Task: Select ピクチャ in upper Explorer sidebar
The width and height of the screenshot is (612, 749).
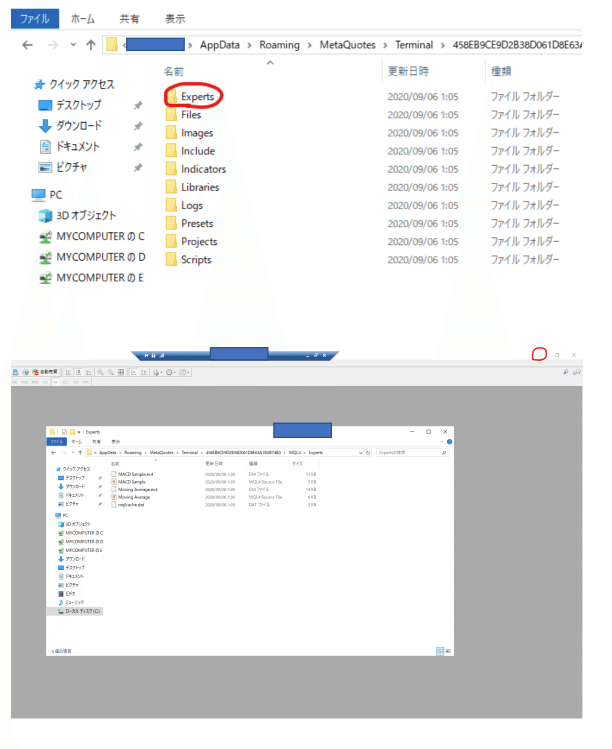Action: [63, 168]
